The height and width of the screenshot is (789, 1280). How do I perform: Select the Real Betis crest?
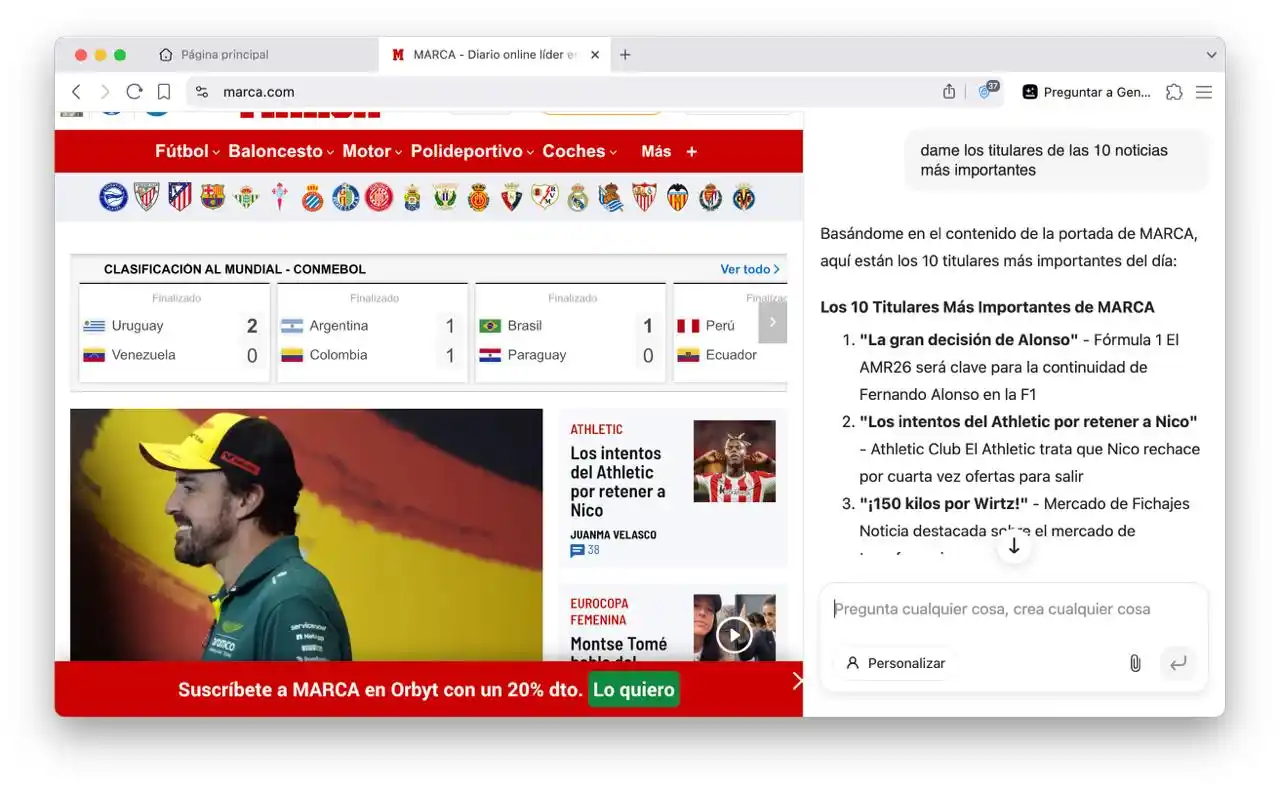247,196
